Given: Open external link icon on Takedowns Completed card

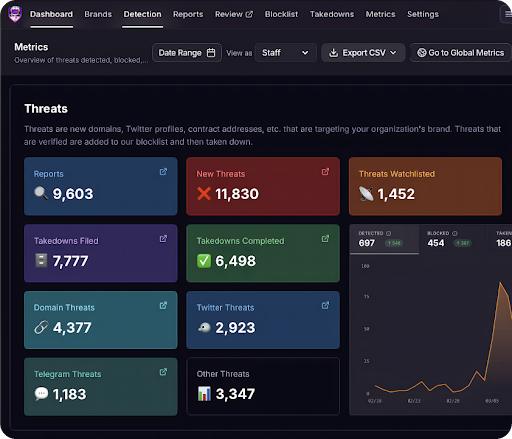Looking at the screenshot, I should pyautogui.click(x=325, y=239).
